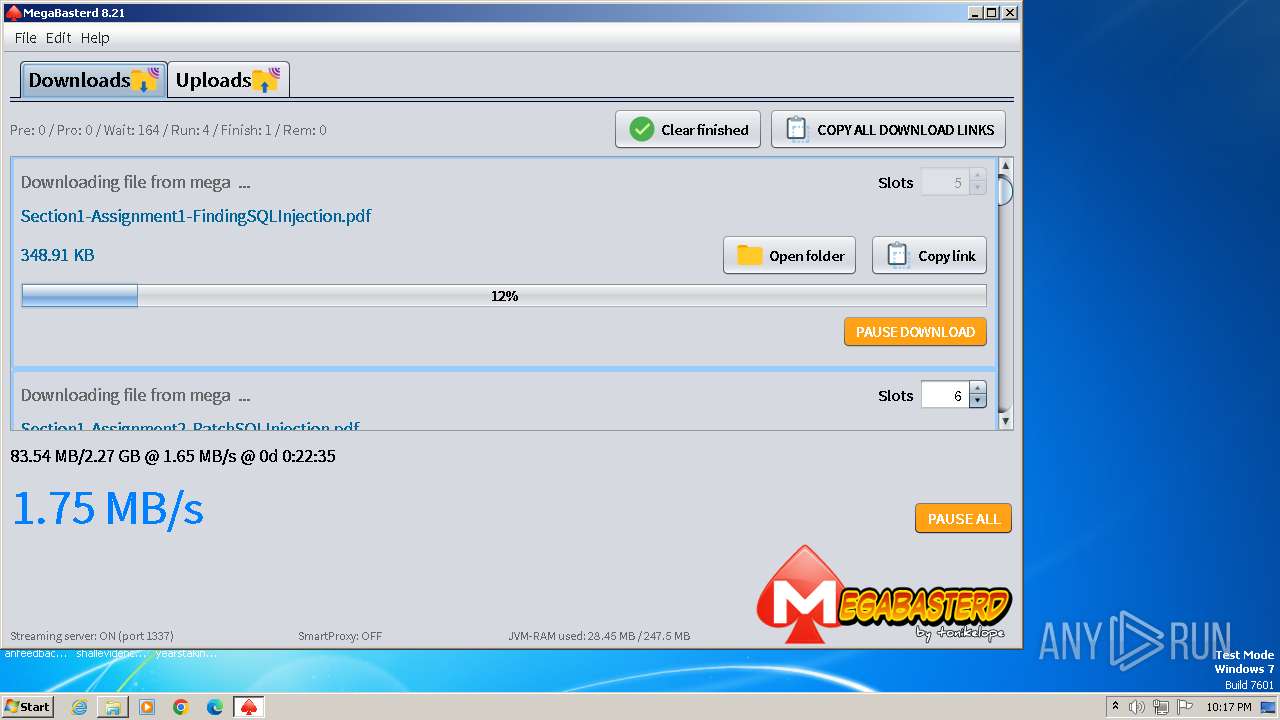Copy link of FindingSQLInjection.pdf download
This screenshot has height=720, width=1280.
(930, 256)
